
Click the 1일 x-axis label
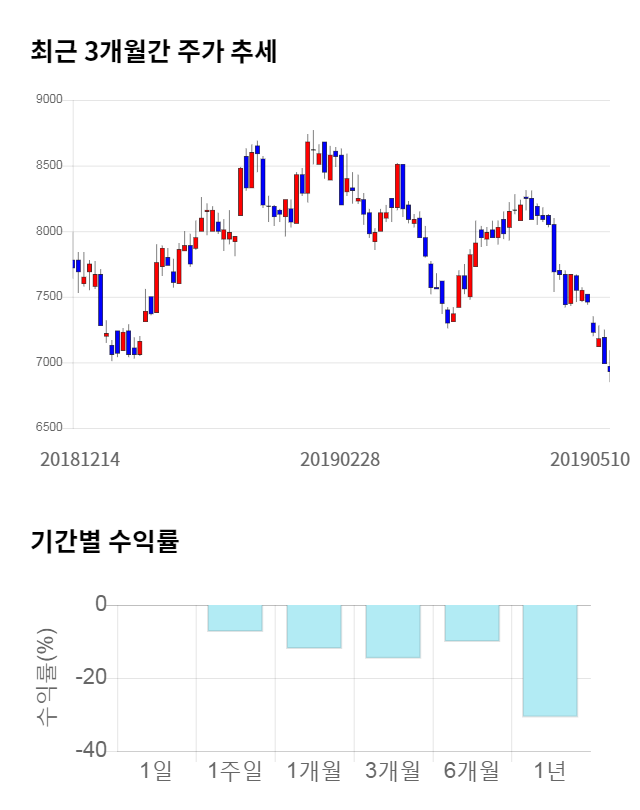click(156, 771)
